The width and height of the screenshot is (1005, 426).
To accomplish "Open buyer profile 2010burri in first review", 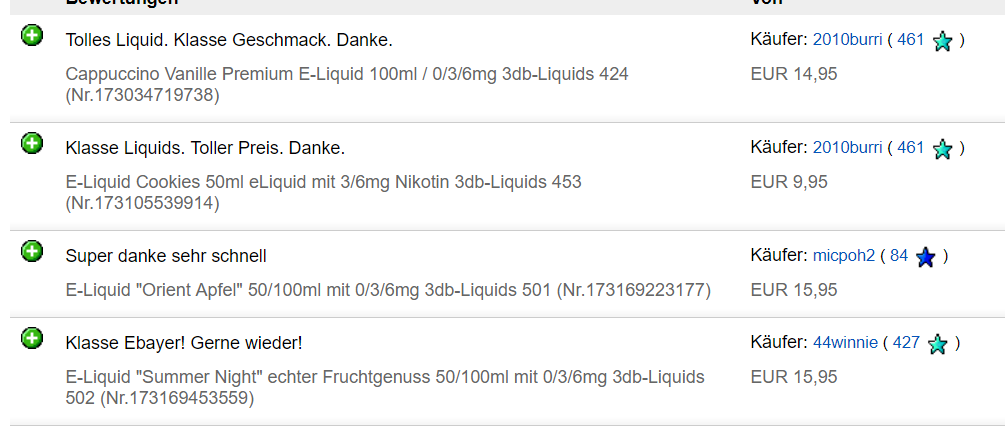I will [x=847, y=40].
